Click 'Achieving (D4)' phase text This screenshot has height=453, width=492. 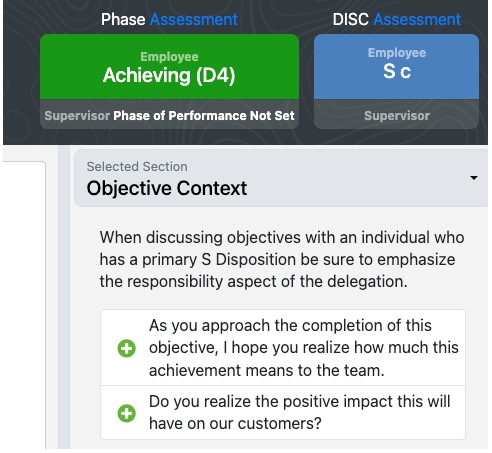169,75
